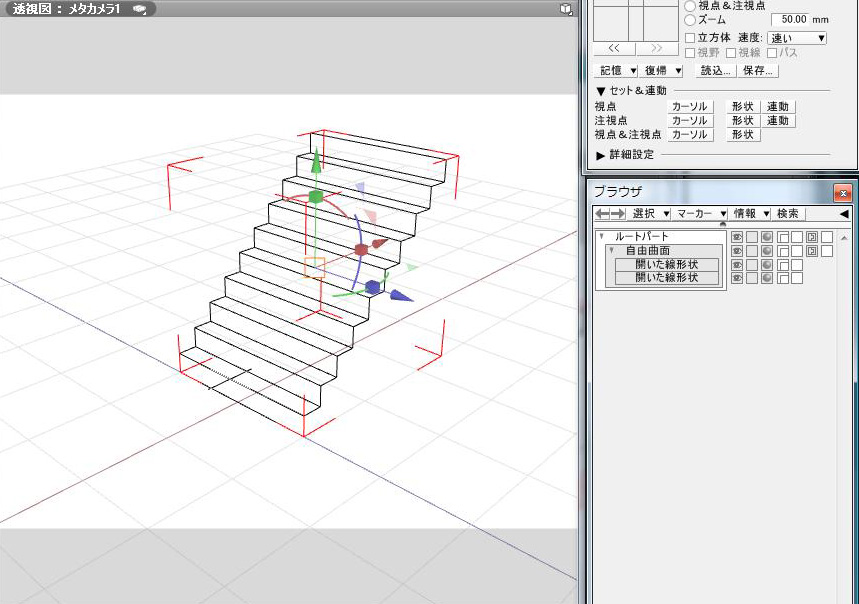This screenshot has width=859, height=604.
Task: Collapse the 自由曲面 tree node
Action: click(612, 250)
